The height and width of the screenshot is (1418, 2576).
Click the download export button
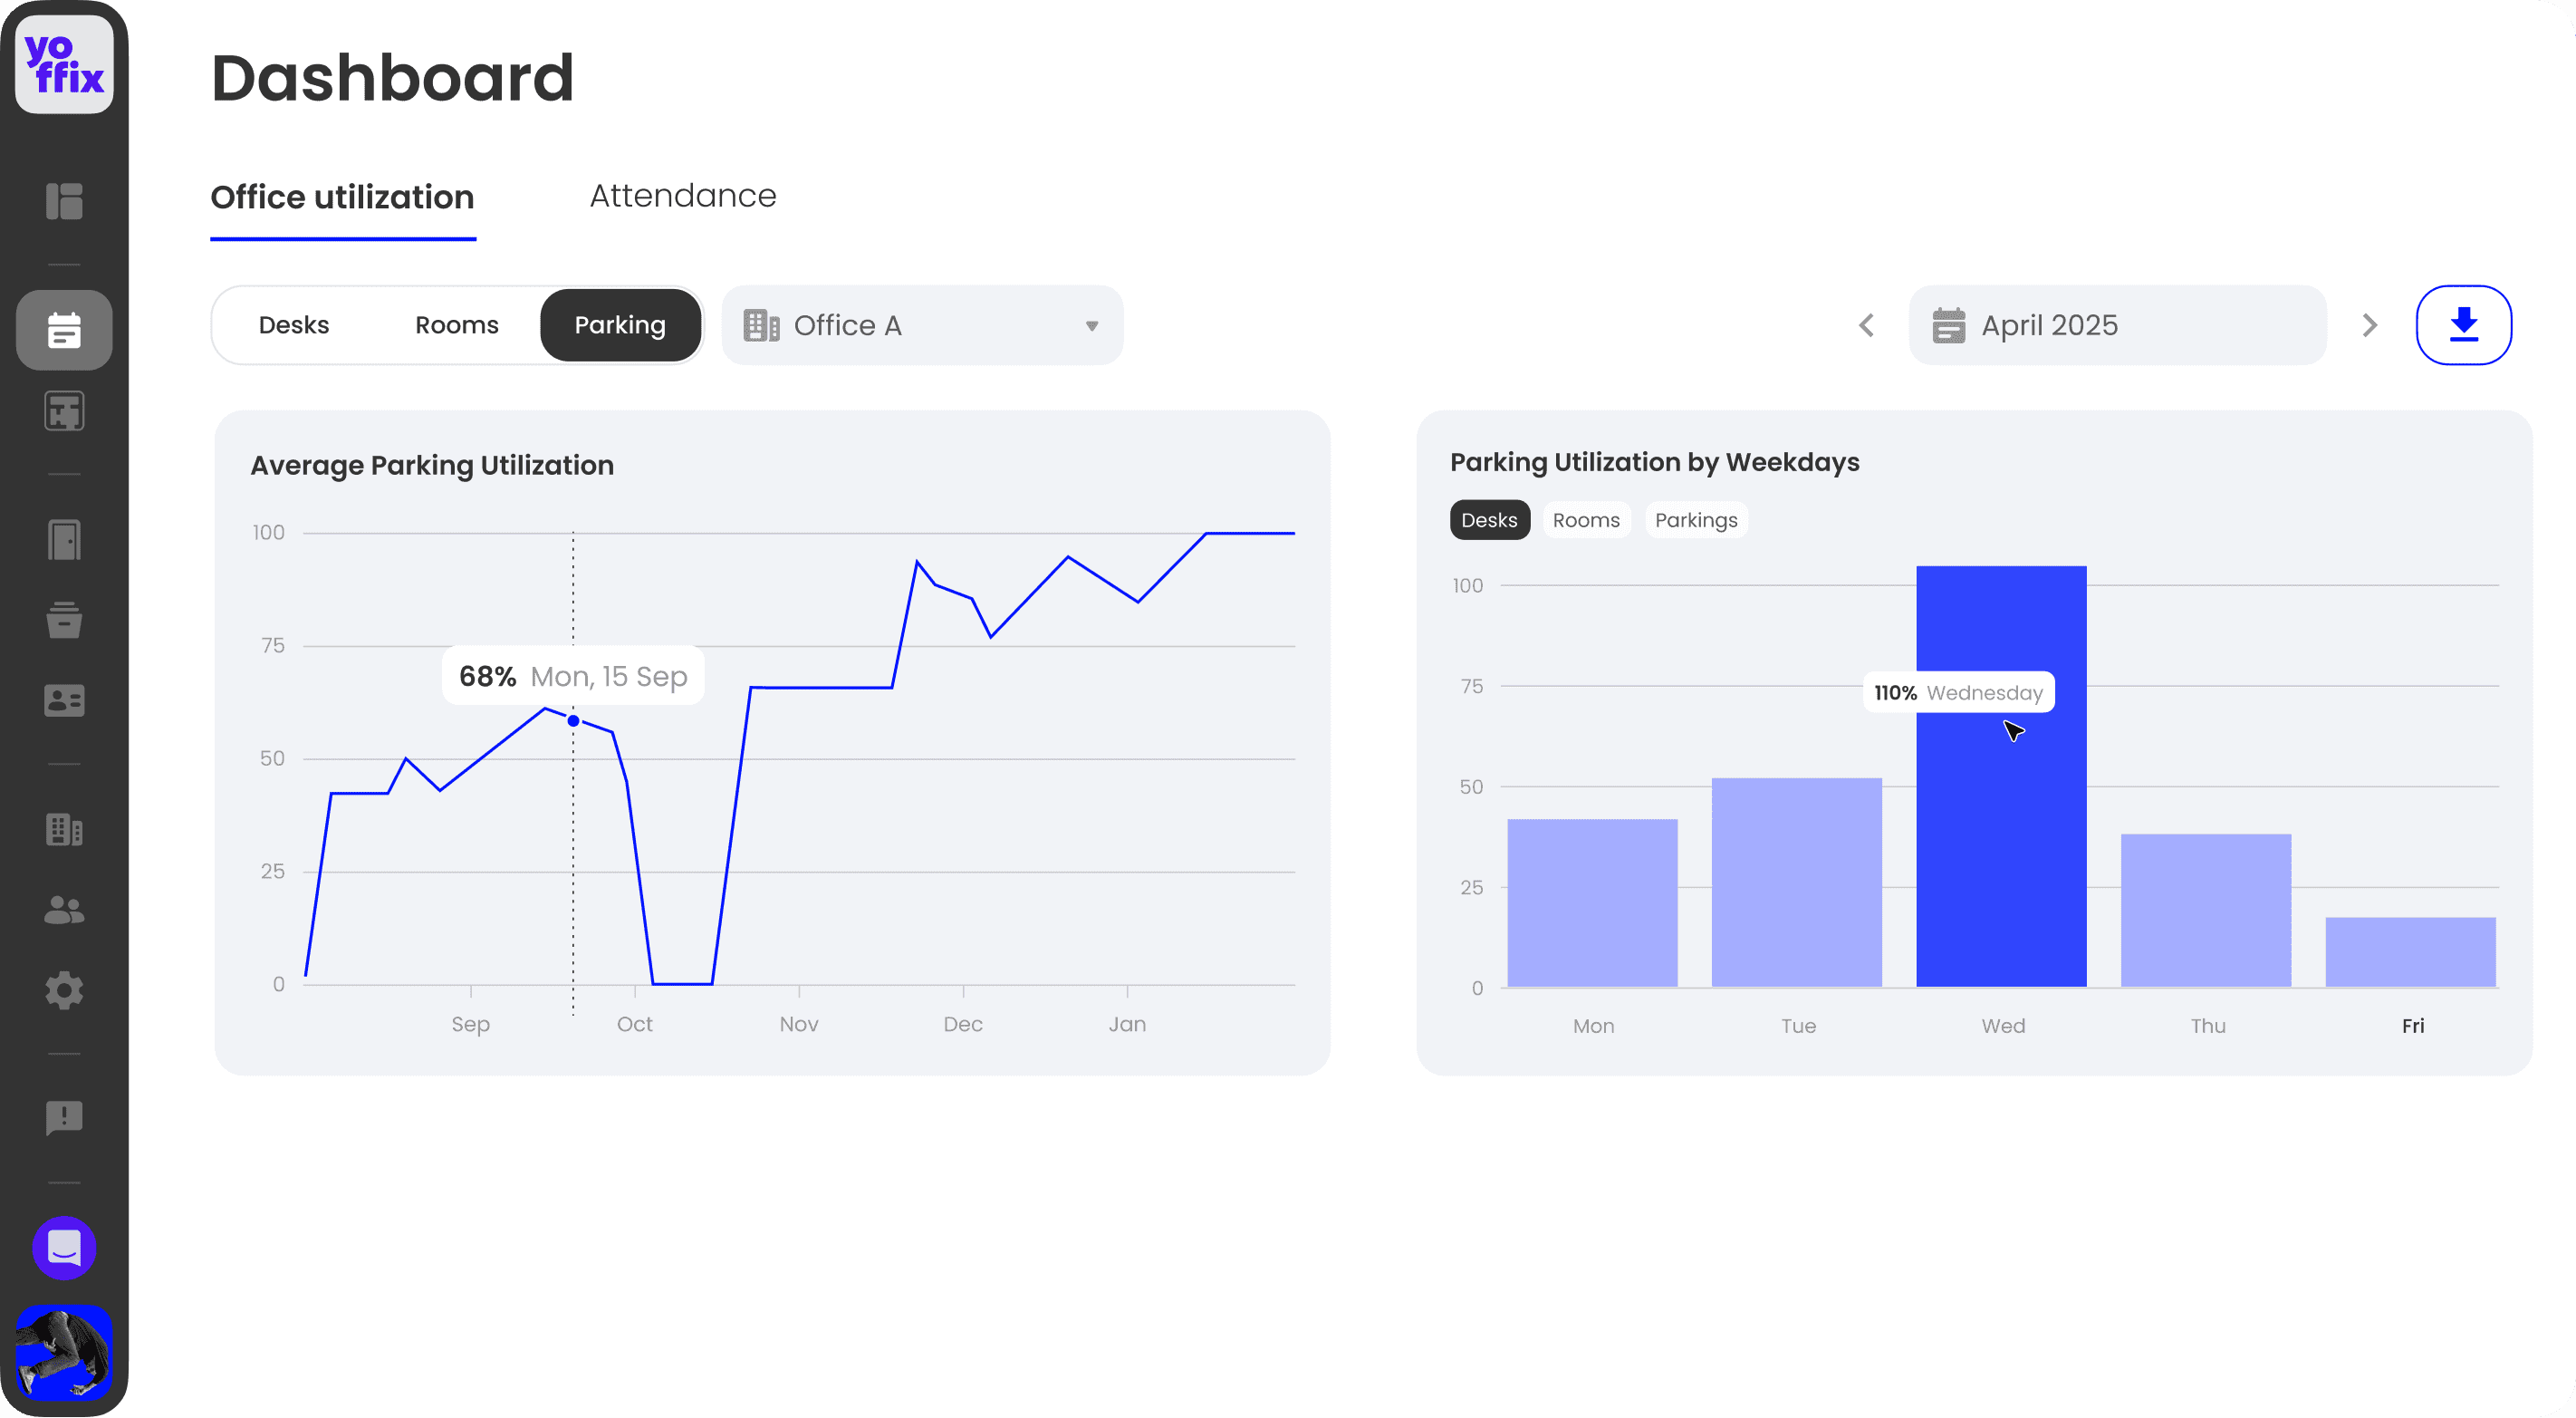coord(2463,325)
